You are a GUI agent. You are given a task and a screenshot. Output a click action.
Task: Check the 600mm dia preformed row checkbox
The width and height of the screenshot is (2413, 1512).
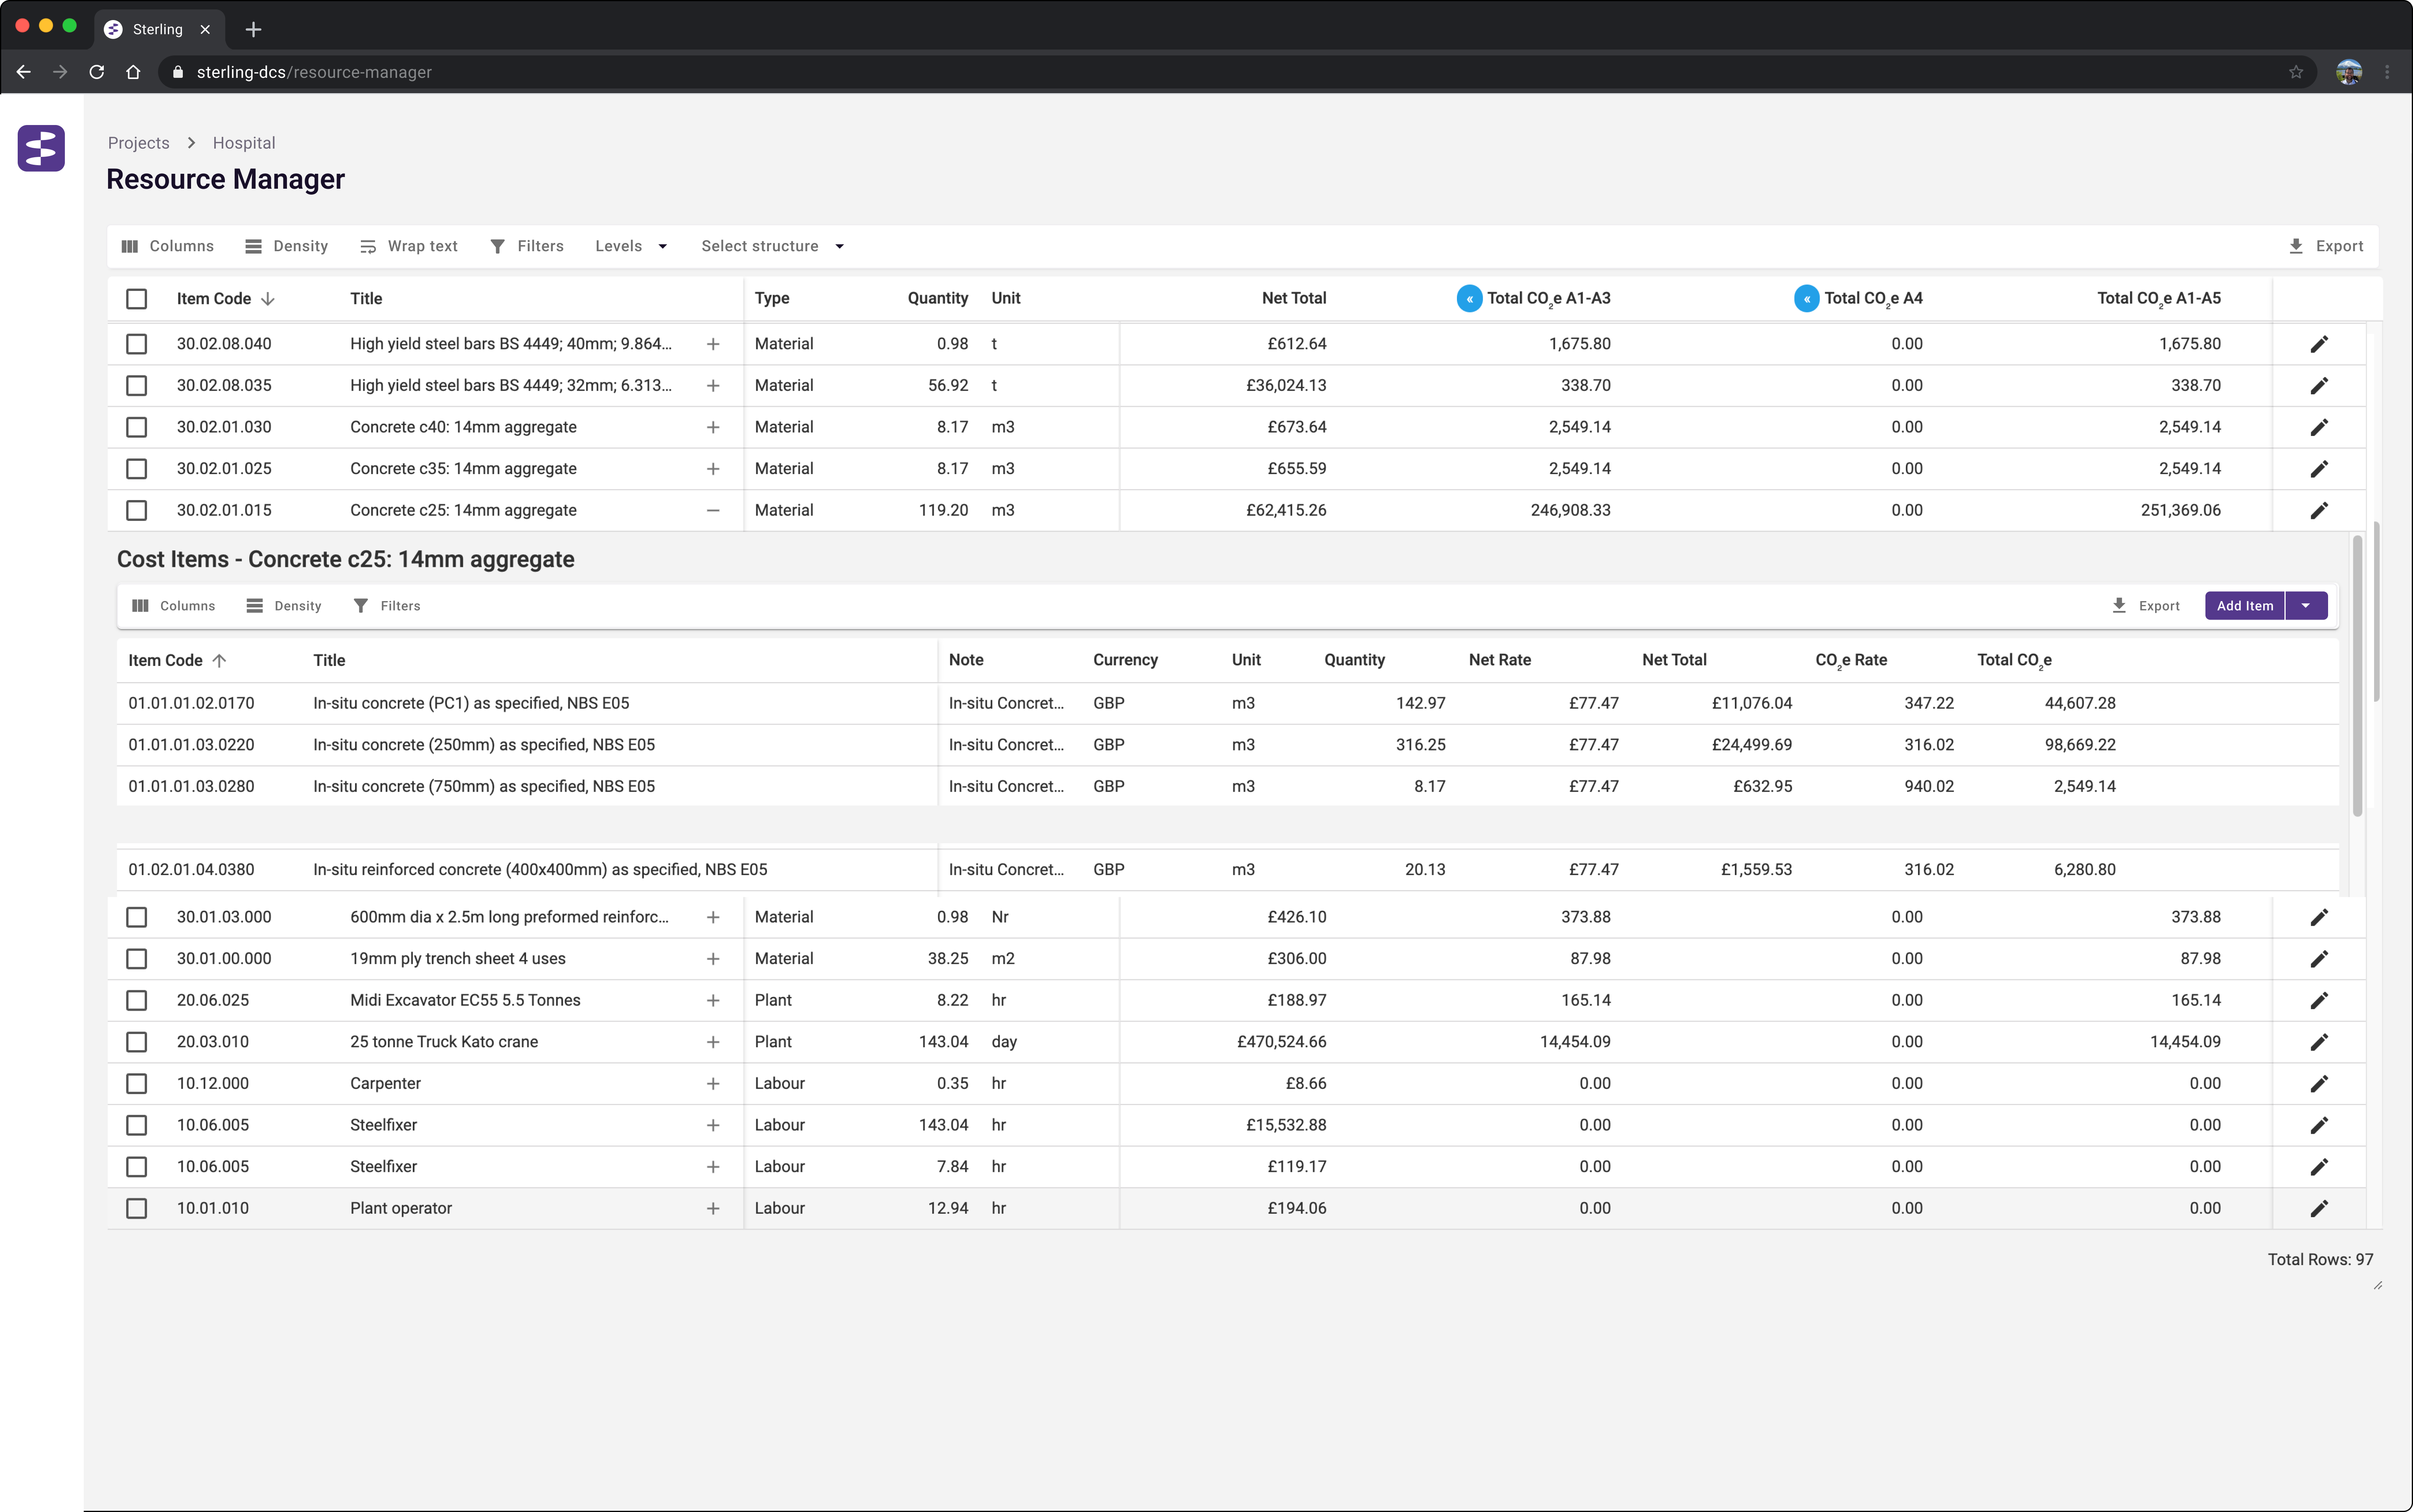[x=137, y=917]
